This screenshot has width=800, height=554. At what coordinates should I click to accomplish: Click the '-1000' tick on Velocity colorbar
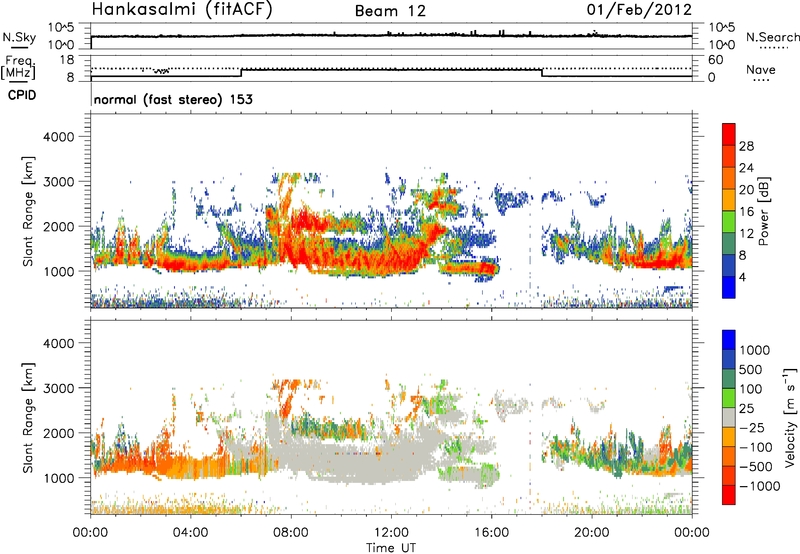pos(760,486)
